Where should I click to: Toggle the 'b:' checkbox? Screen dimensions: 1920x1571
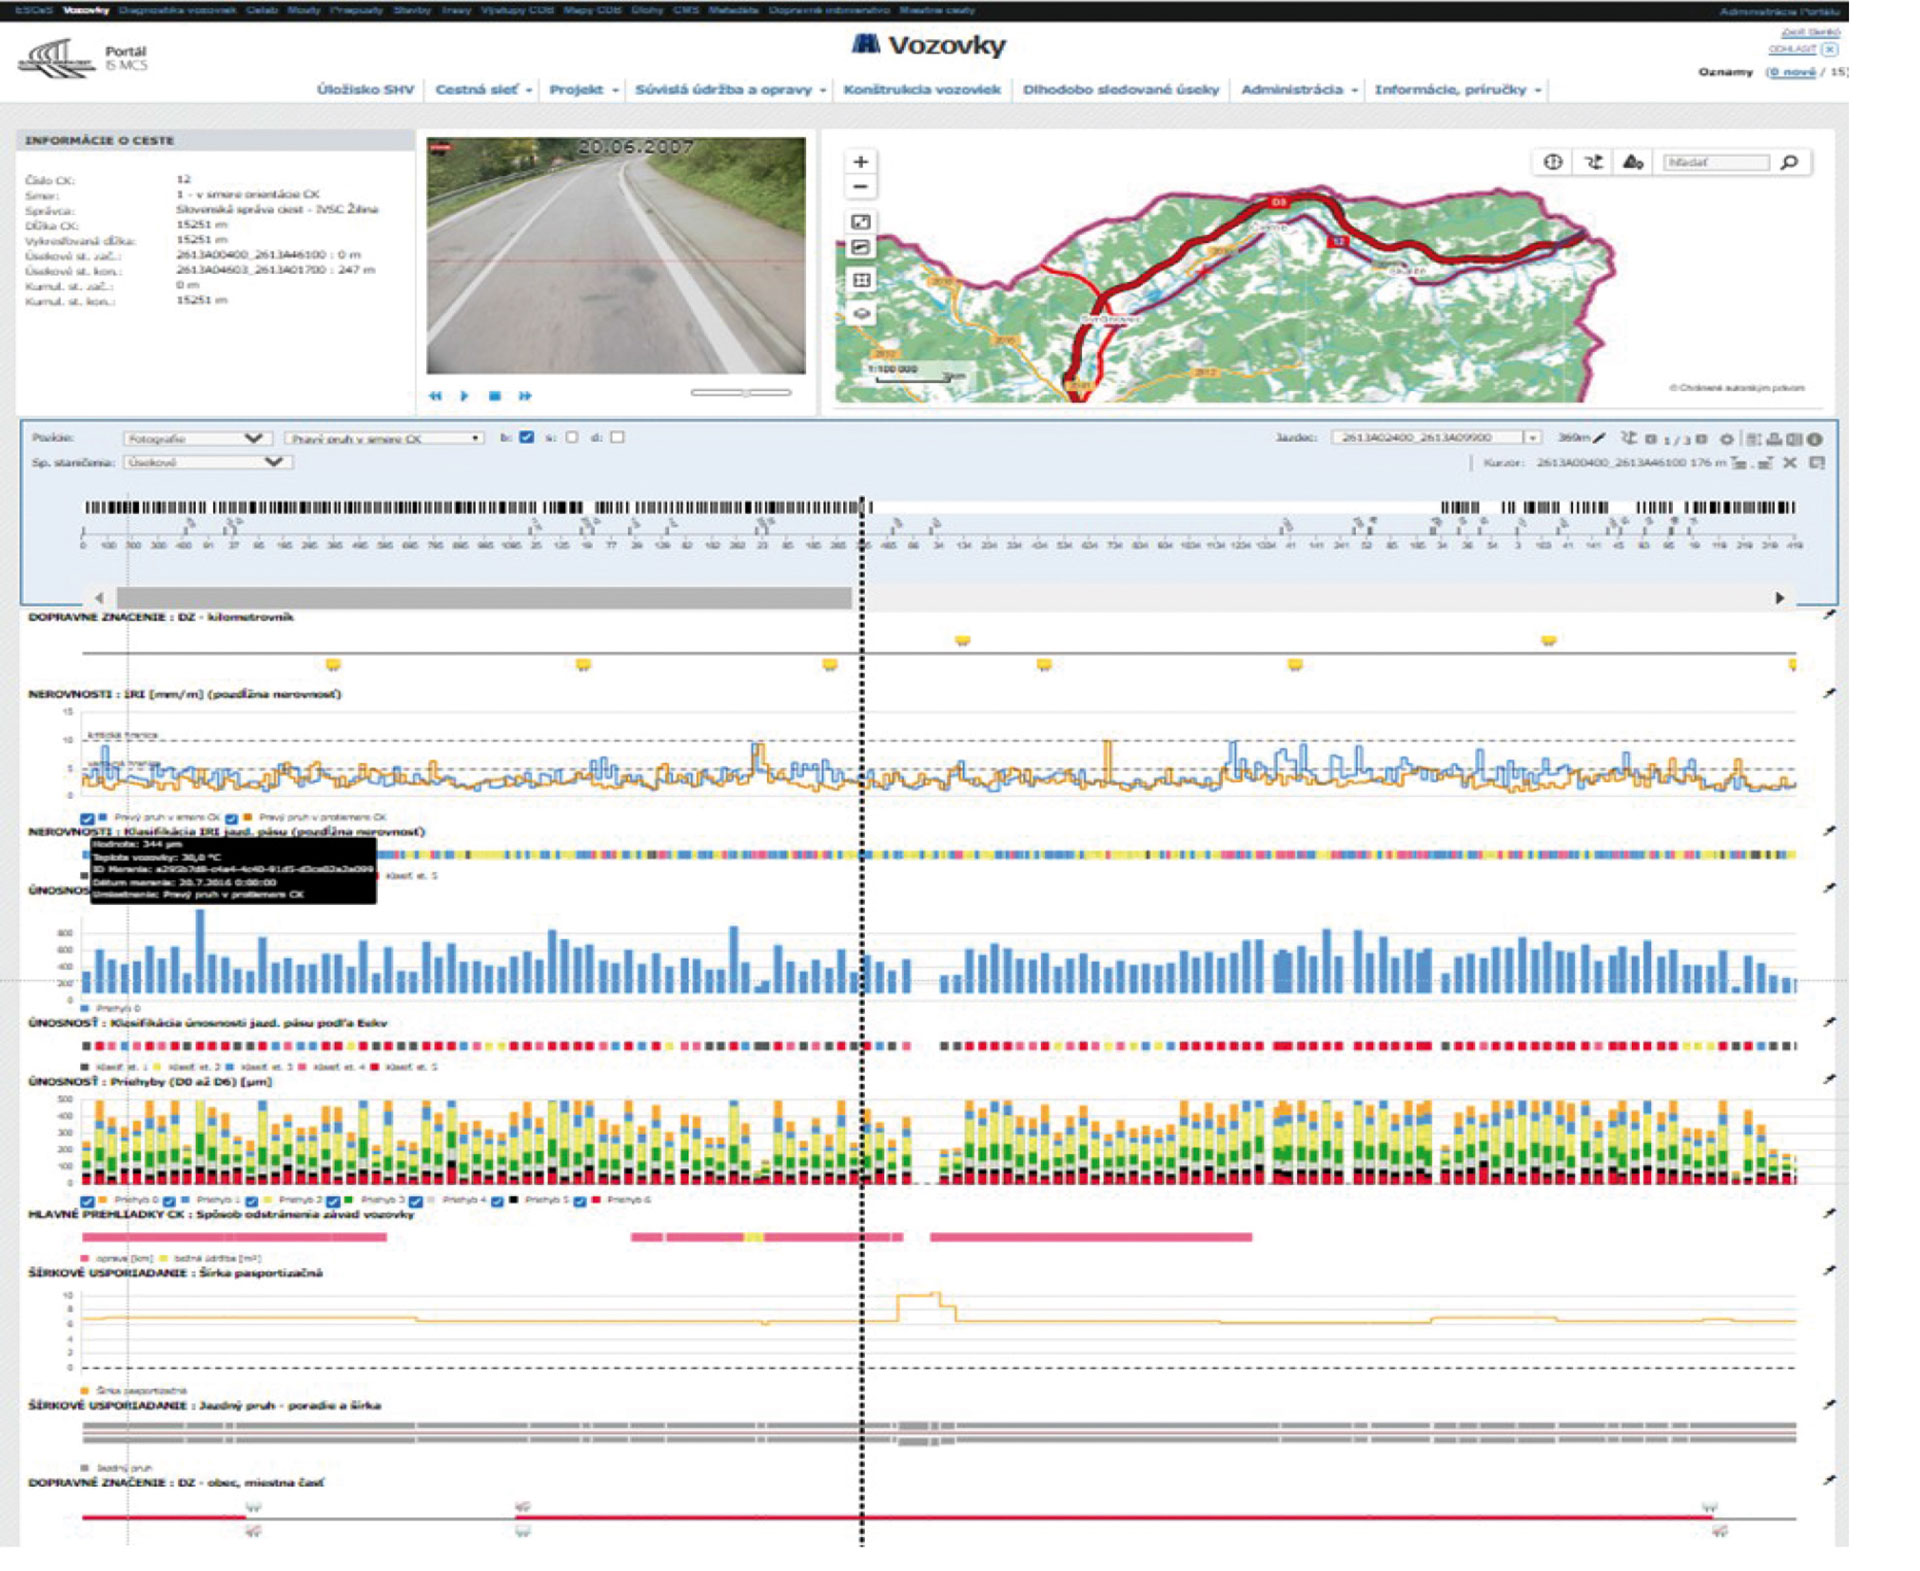[527, 437]
